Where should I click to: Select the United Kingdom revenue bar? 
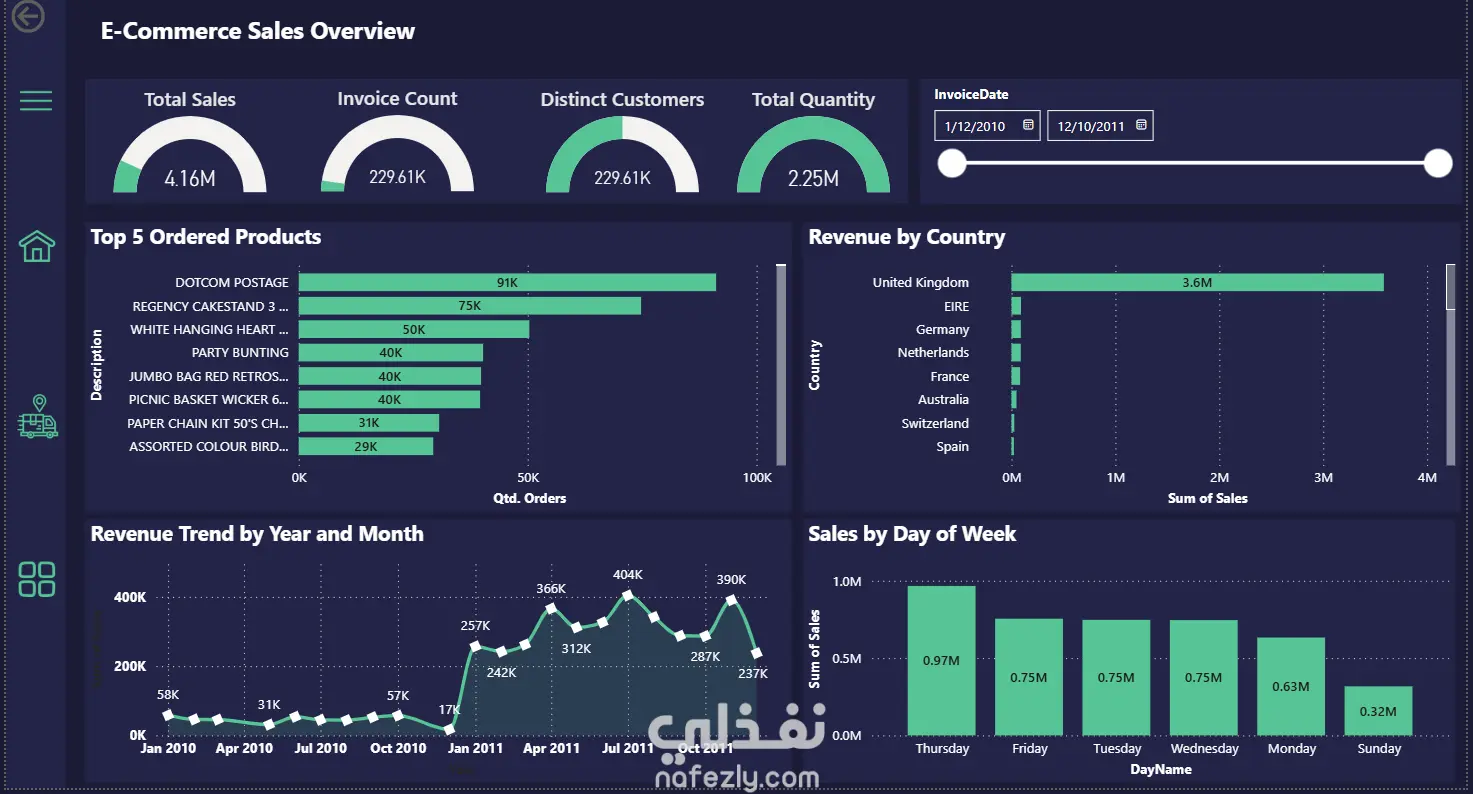pyautogui.click(x=1197, y=283)
